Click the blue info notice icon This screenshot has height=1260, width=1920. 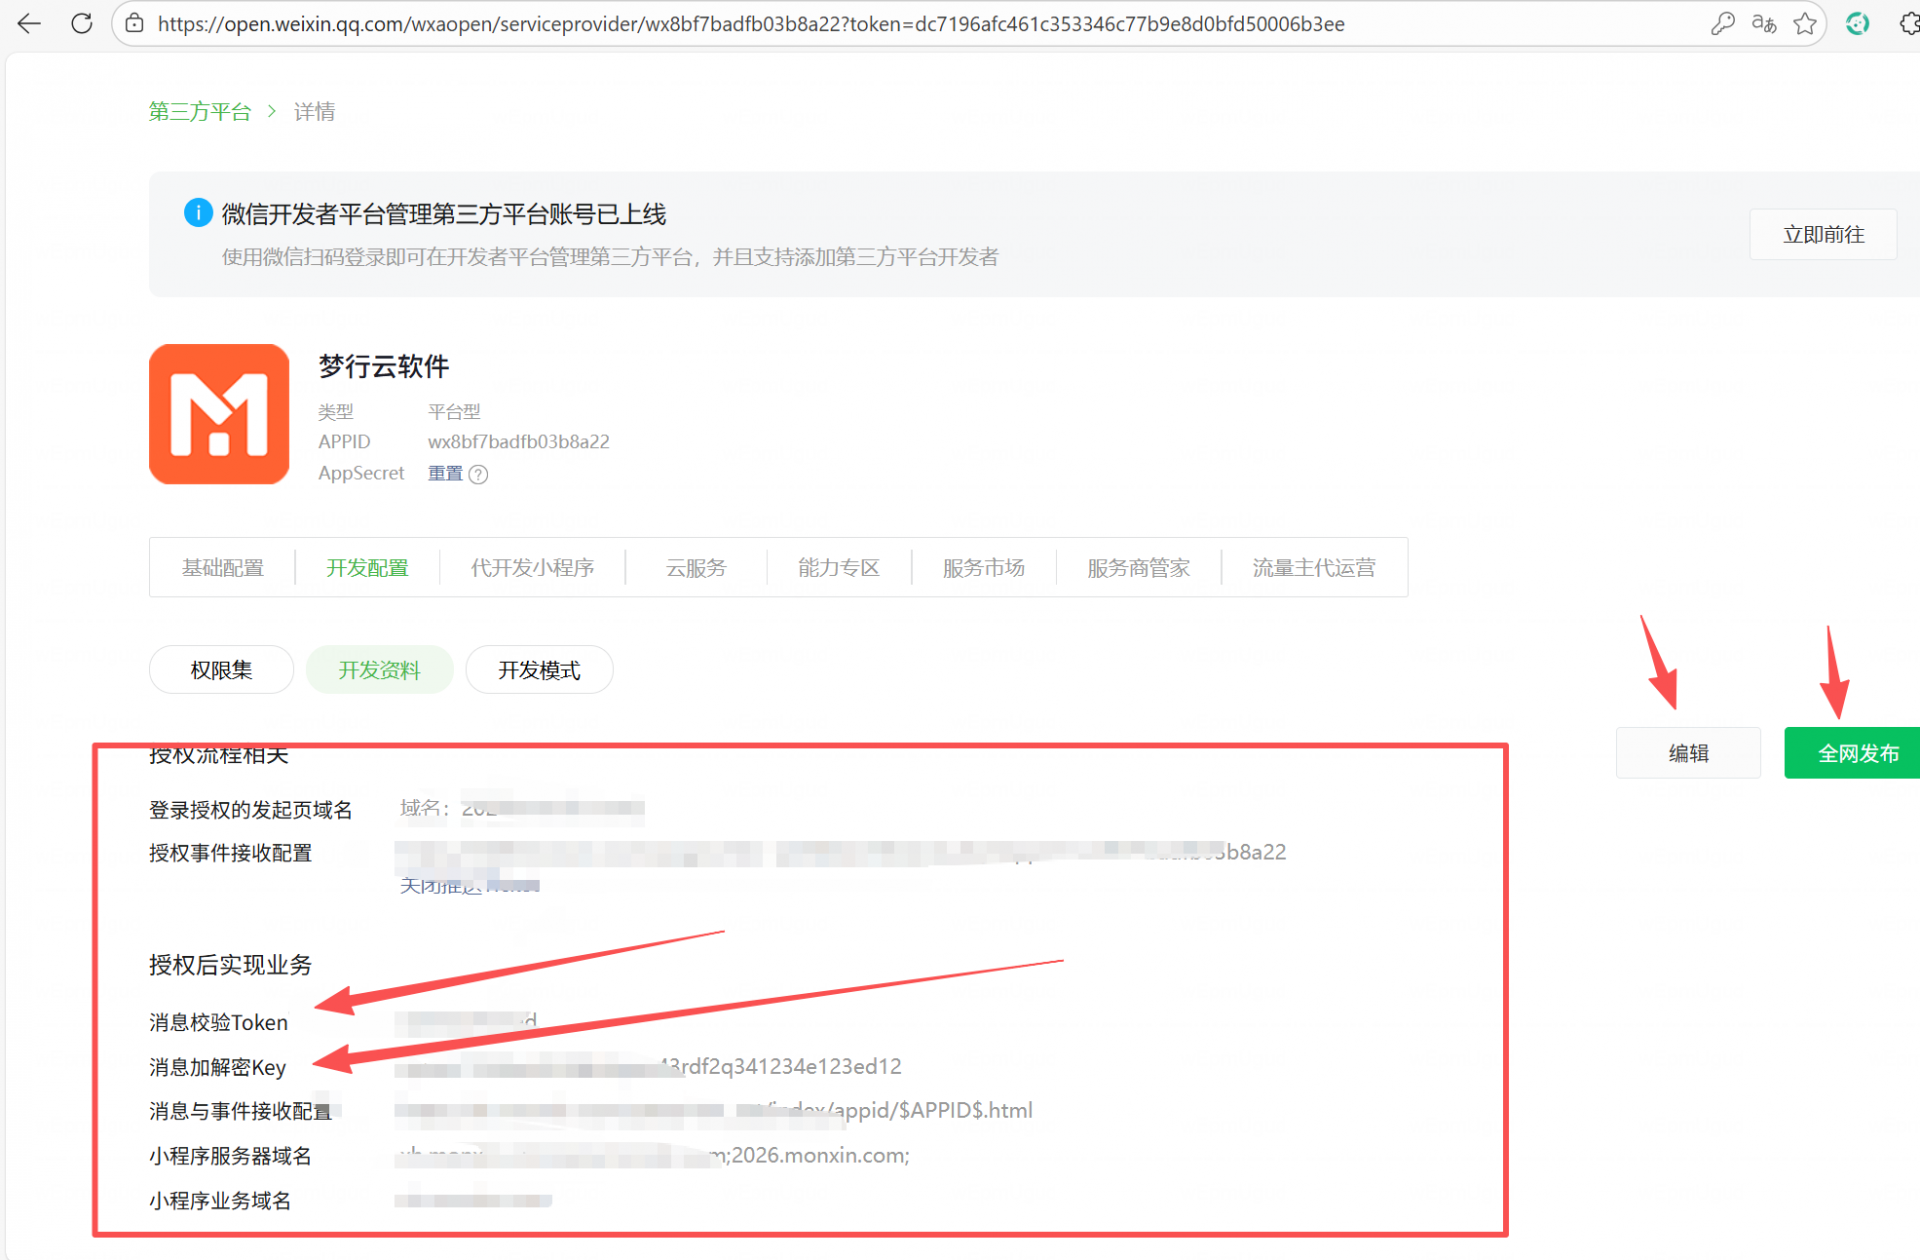[x=198, y=213]
